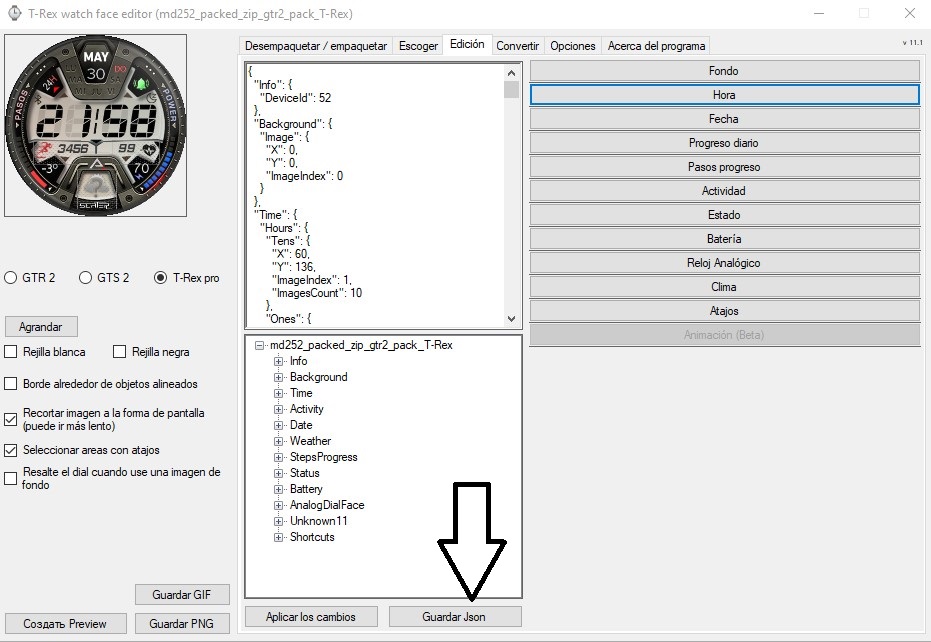Expand the AnalogDialFace tree node
Viewport: 931px width, 642px height.
coord(279,505)
